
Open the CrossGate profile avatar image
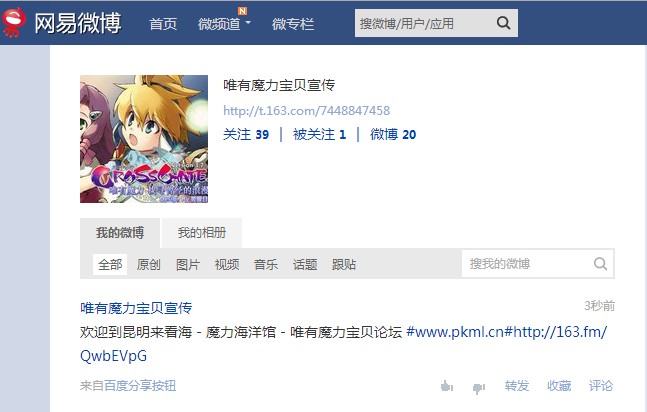144,139
